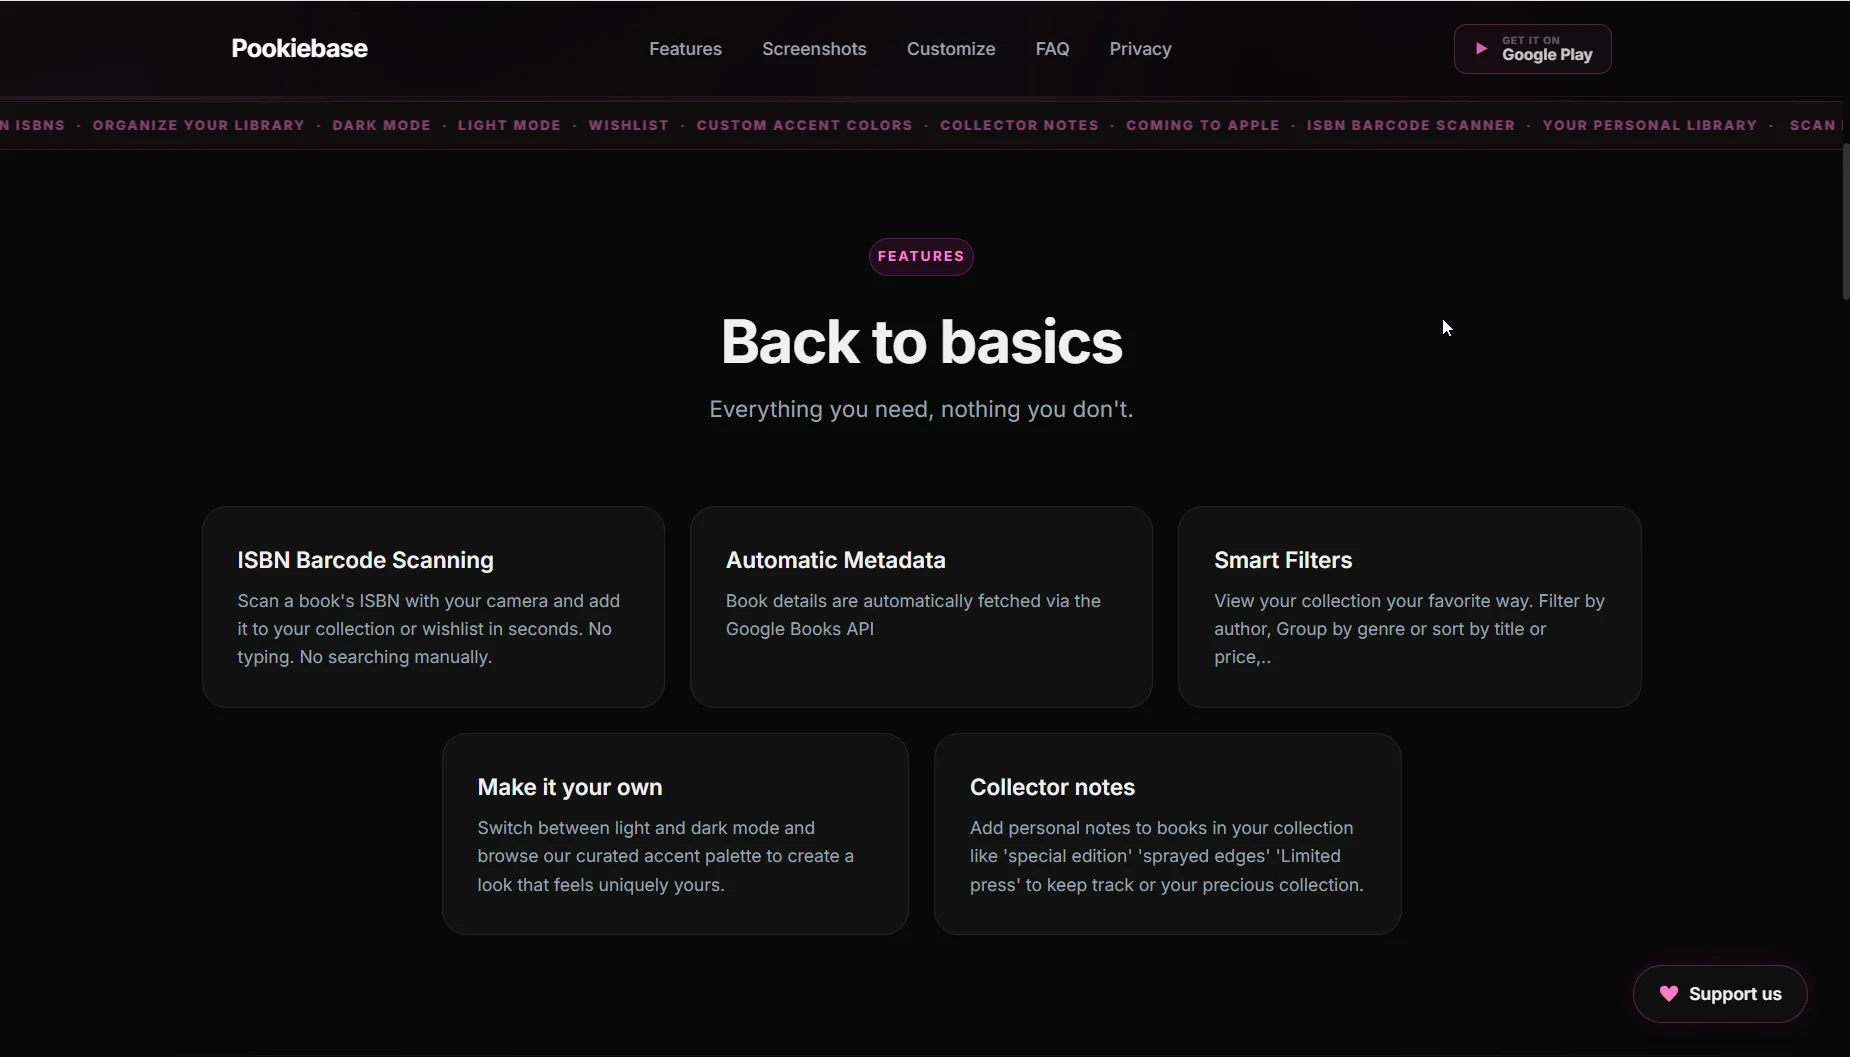The height and width of the screenshot is (1057, 1850).
Task: Select the ISBN Barcode Scanning feature card
Action: pos(432,607)
